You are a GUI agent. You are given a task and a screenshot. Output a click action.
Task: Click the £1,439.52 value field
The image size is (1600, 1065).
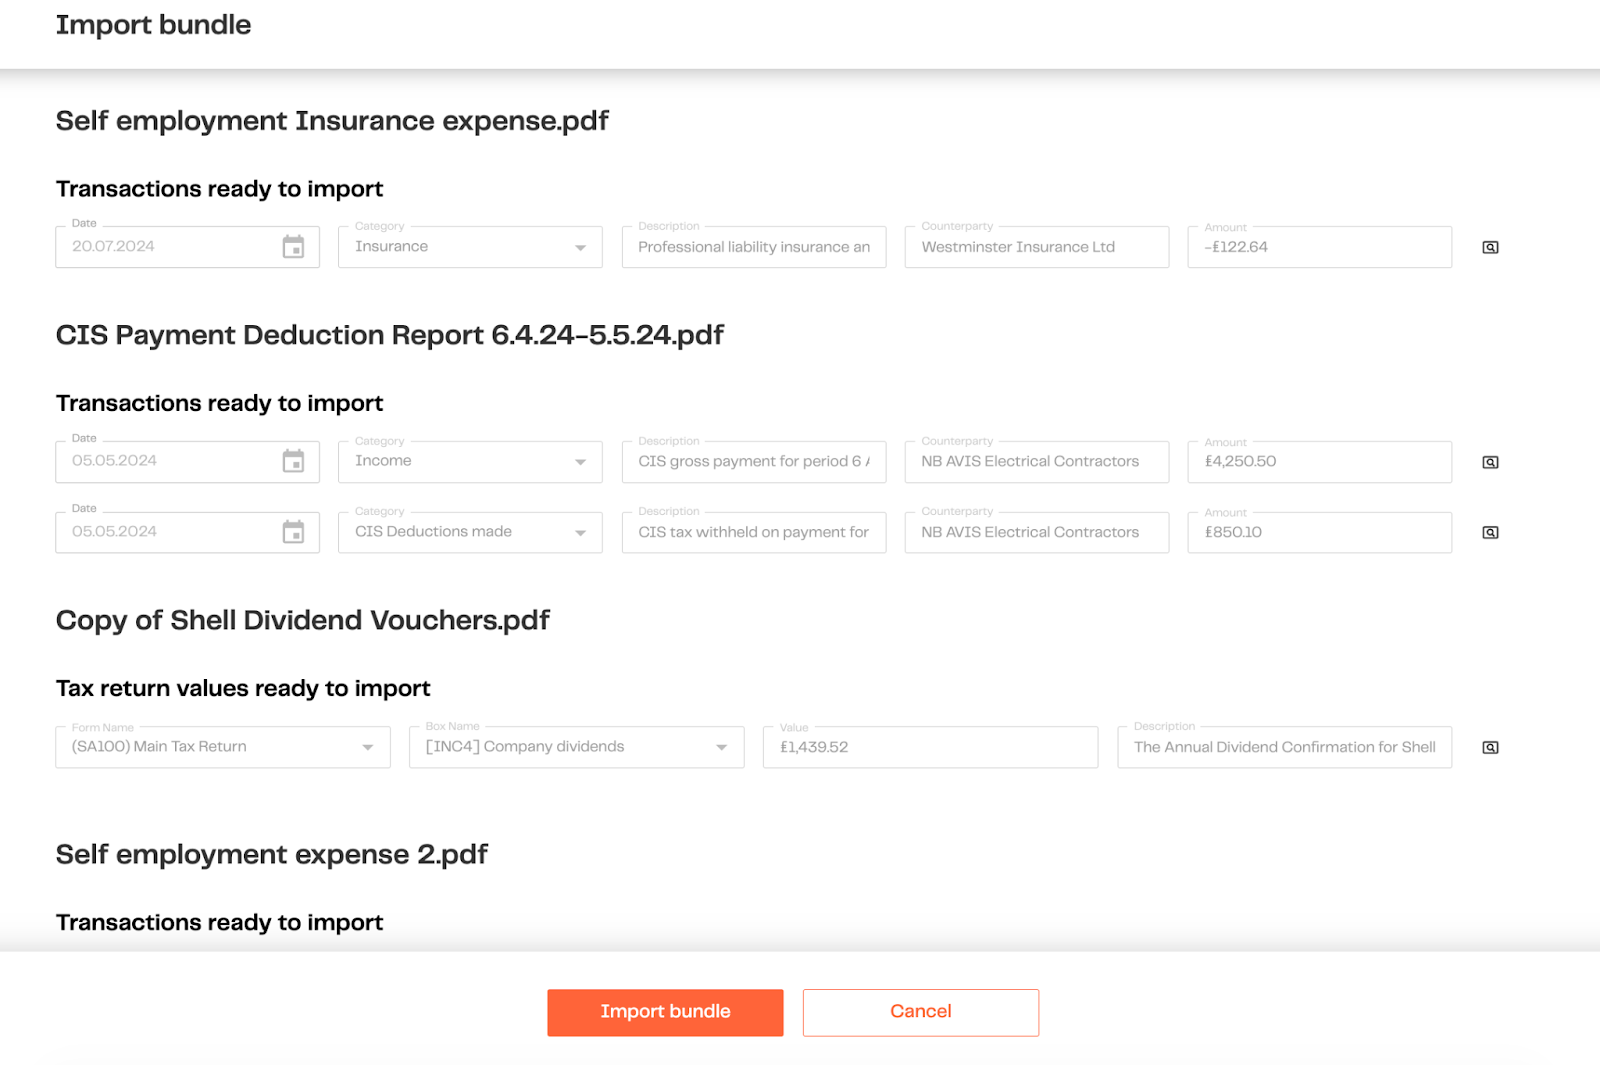coord(929,747)
